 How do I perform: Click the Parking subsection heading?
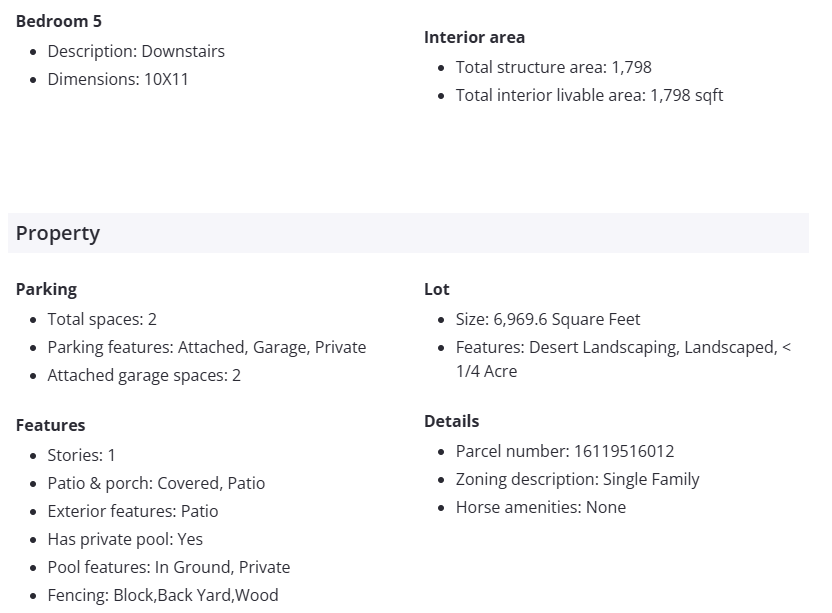[46, 289]
